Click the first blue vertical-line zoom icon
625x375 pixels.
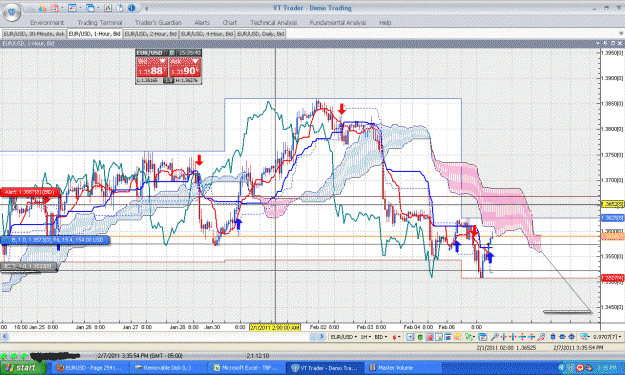[x=503, y=337]
